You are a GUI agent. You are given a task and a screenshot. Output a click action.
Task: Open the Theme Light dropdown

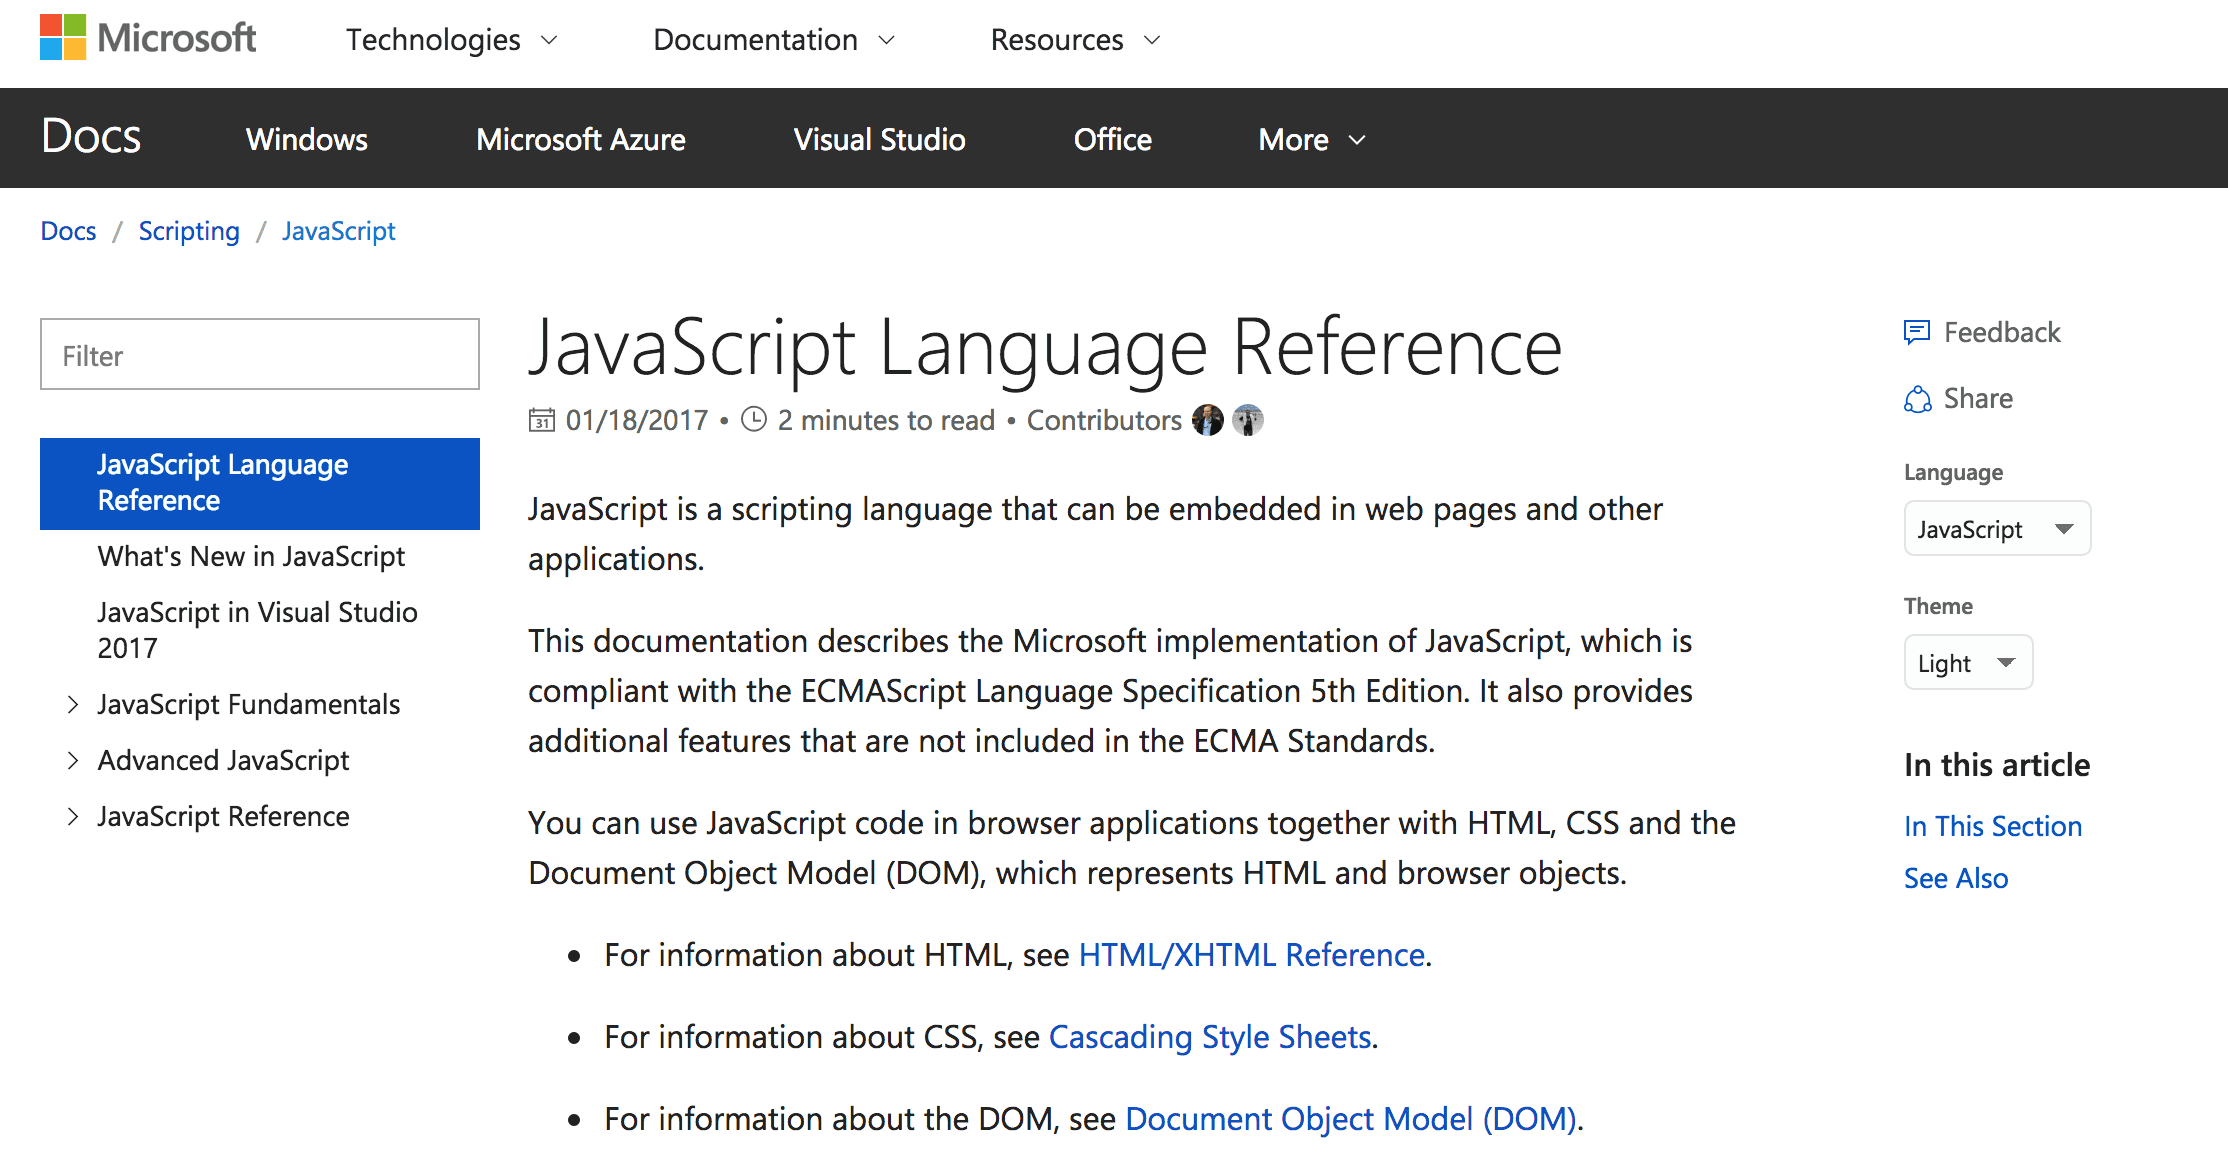coord(1967,663)
